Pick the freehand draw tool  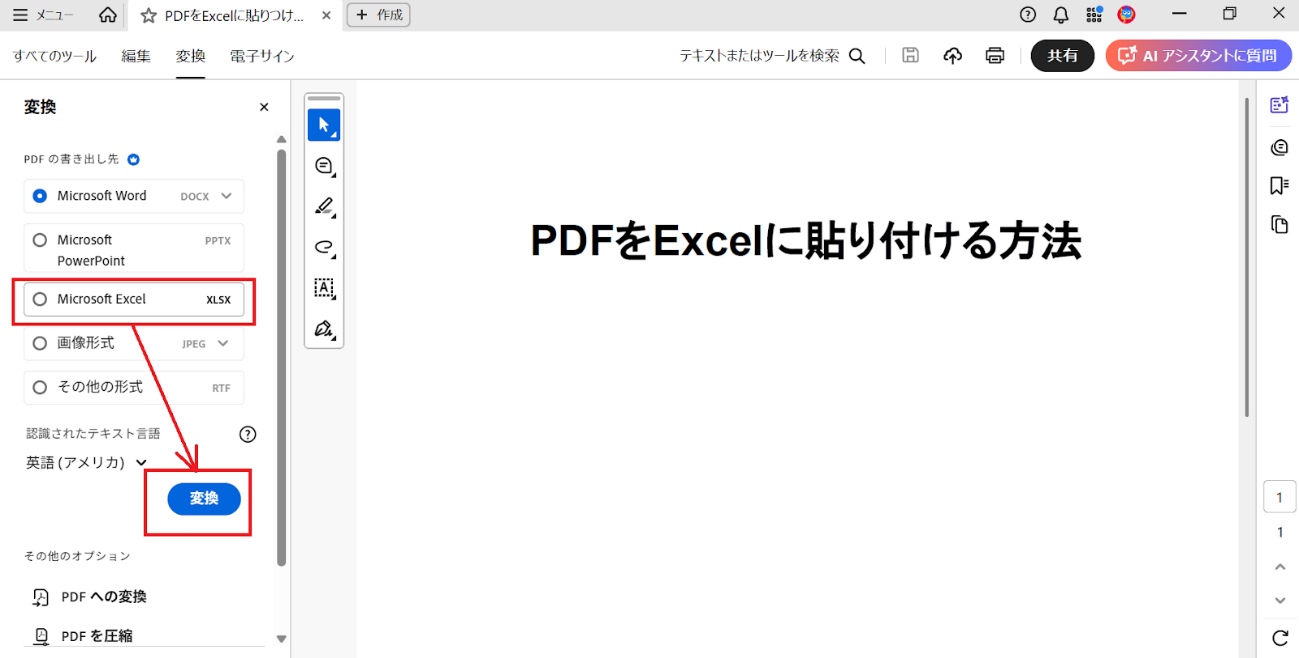pos(323,247)
